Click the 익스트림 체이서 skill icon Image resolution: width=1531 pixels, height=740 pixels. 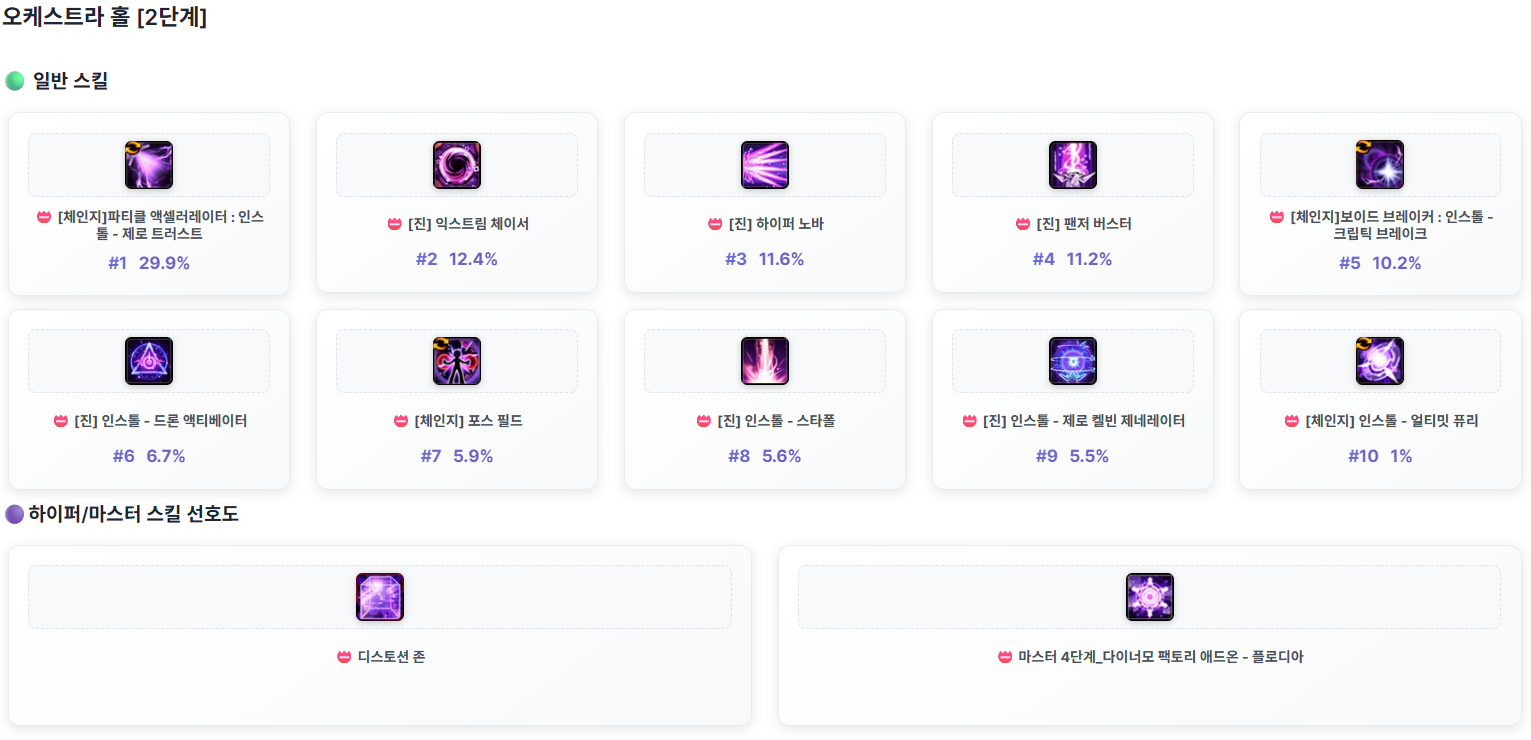pos(457,165)
